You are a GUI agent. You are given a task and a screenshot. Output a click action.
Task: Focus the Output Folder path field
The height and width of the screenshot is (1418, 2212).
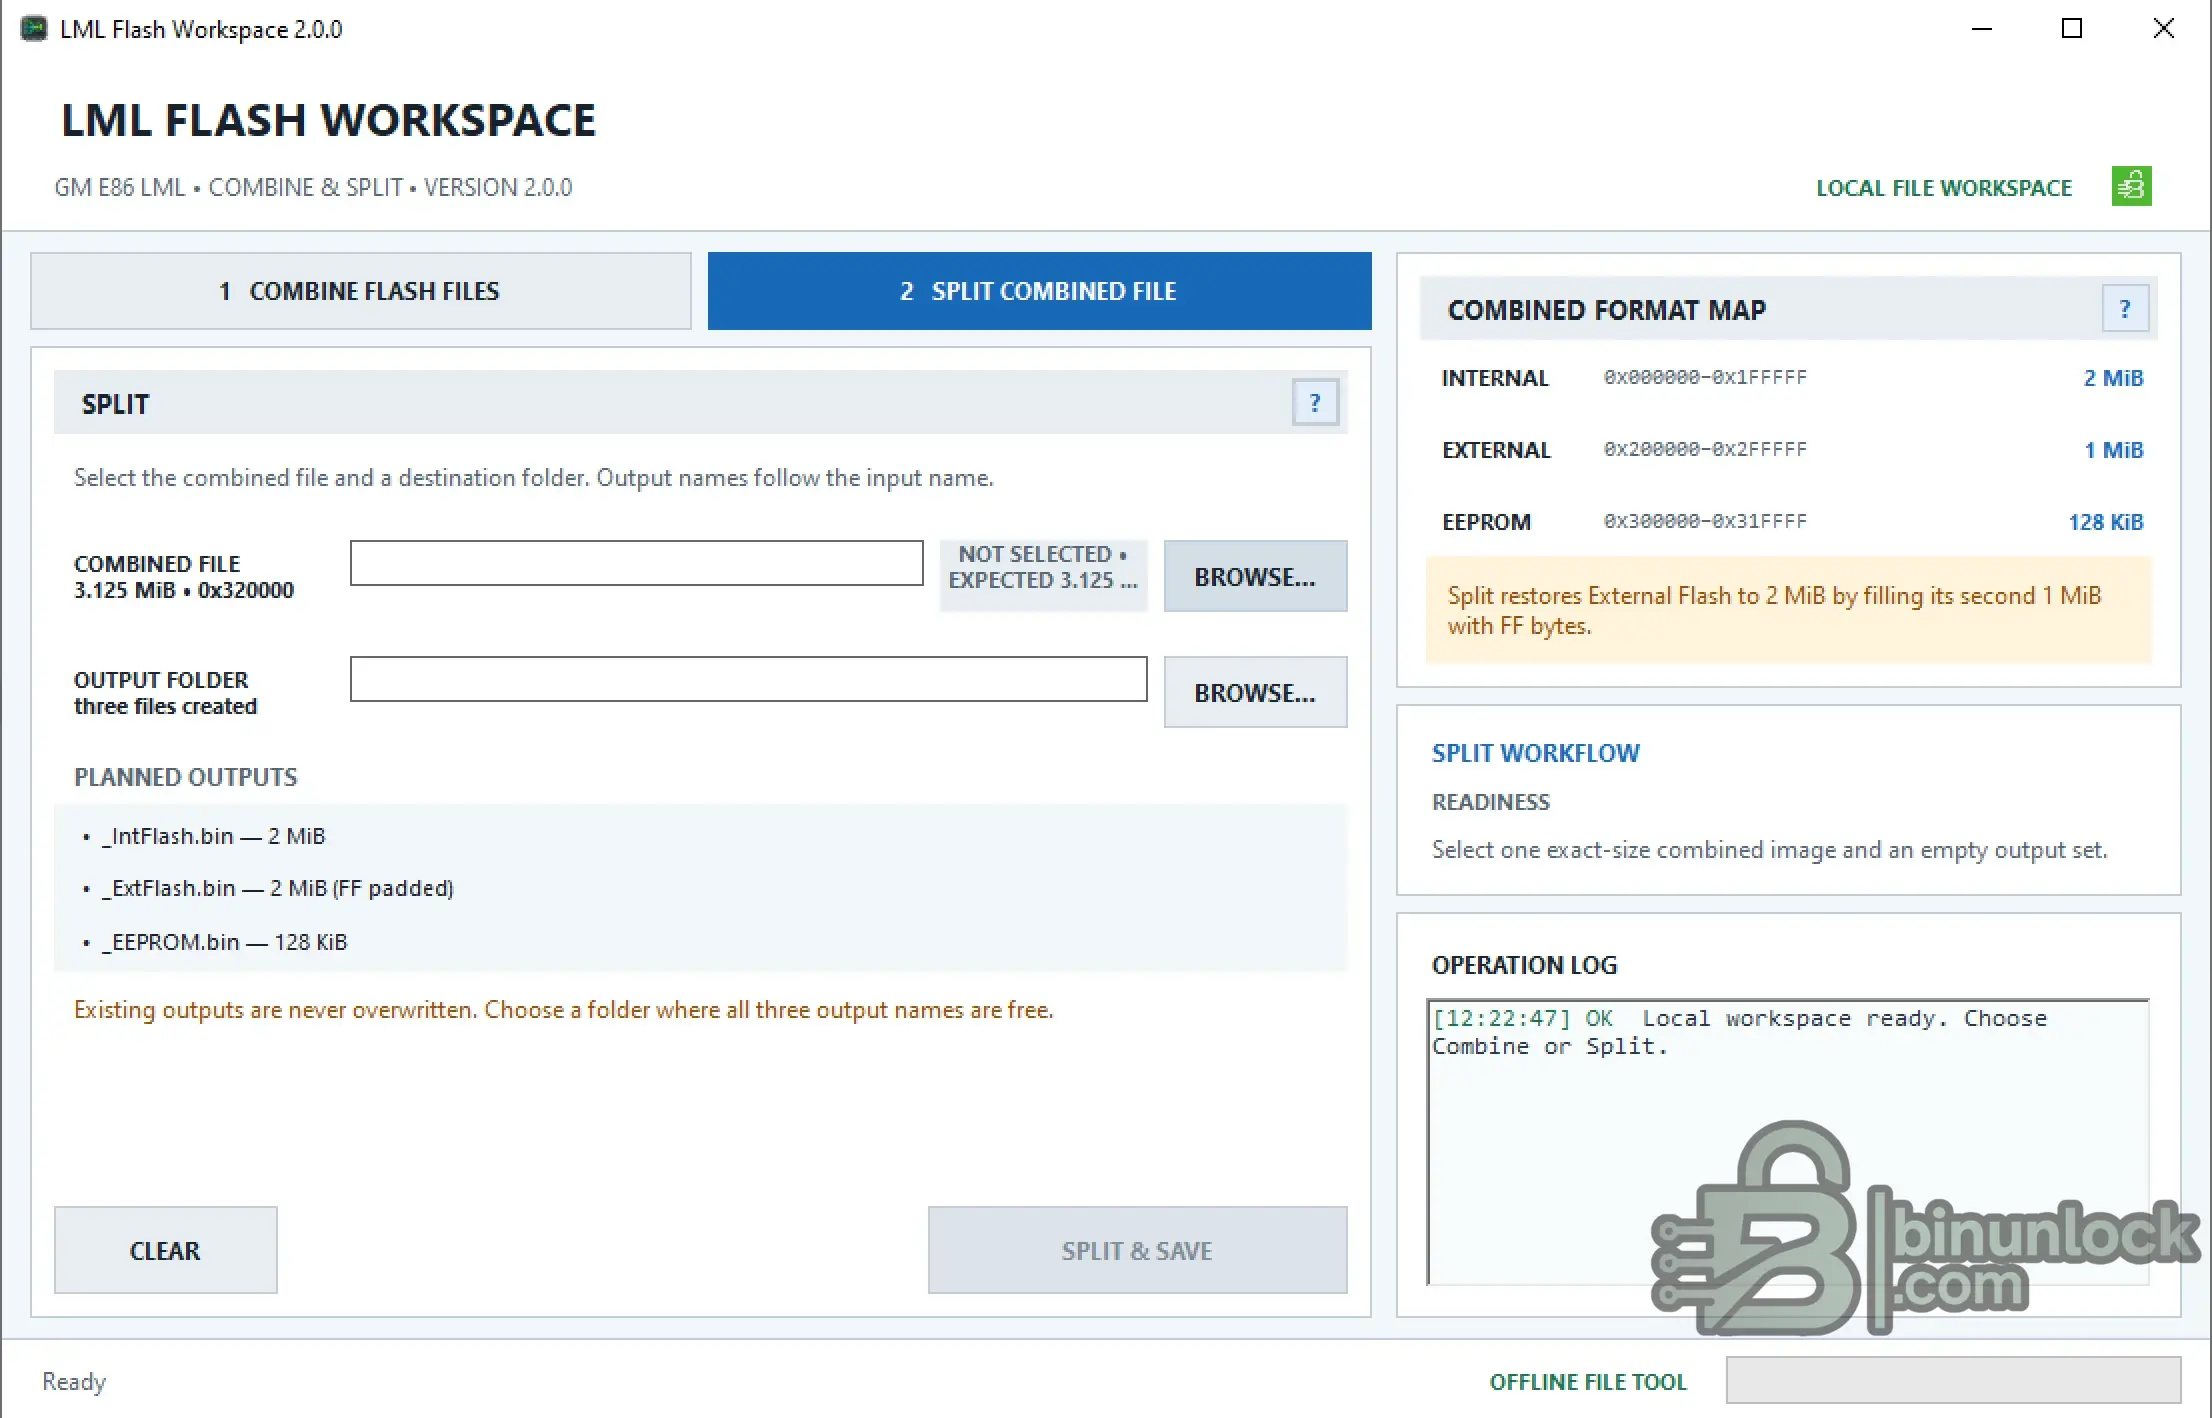749,680
